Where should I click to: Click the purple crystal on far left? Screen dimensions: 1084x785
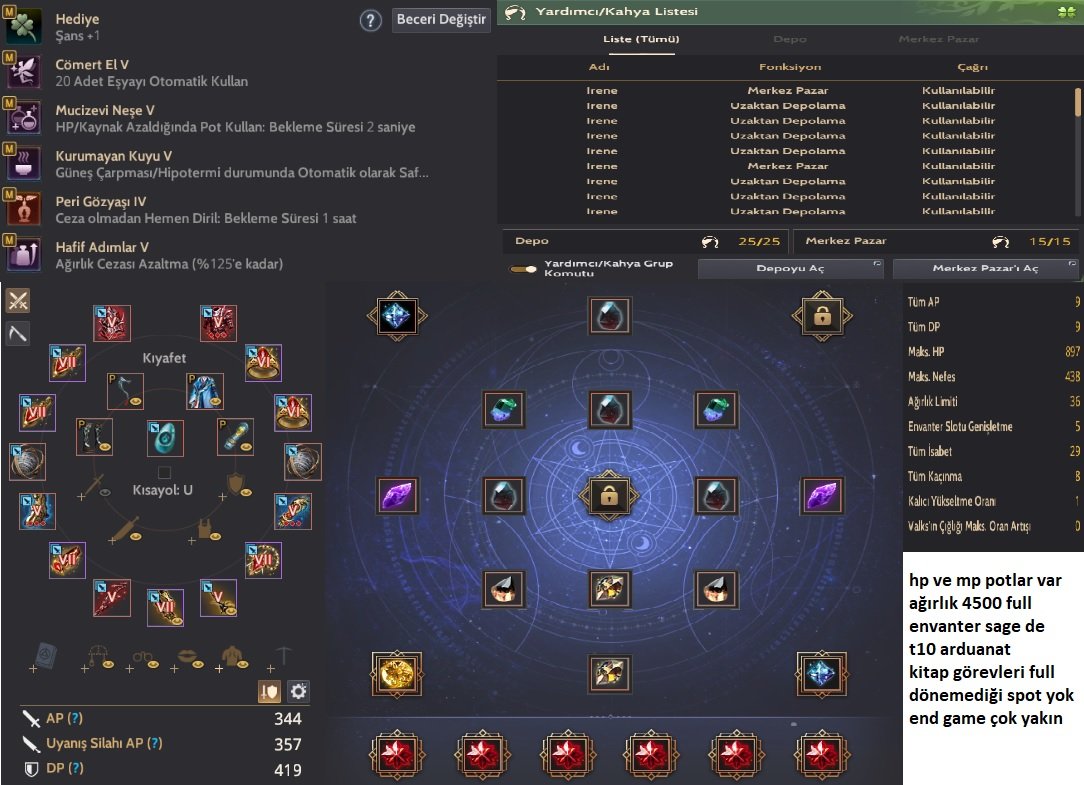[398, 496]
